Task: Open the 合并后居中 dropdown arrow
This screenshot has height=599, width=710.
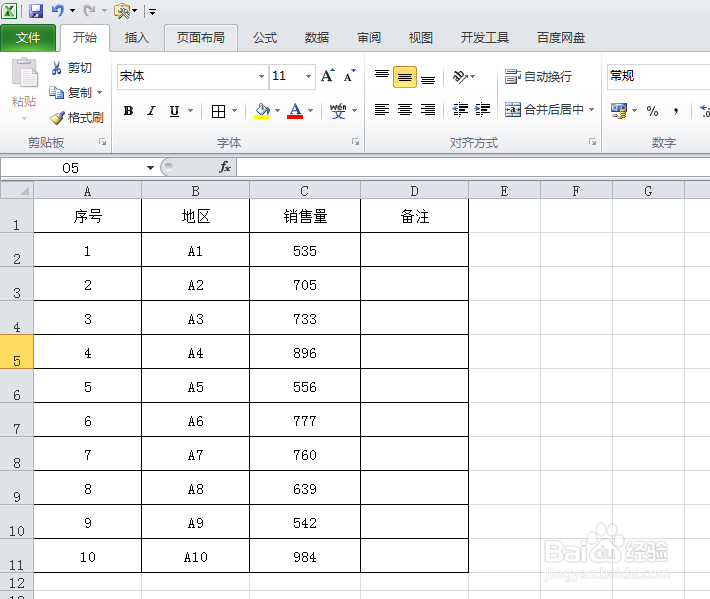Action: click(x=591, y=110)
